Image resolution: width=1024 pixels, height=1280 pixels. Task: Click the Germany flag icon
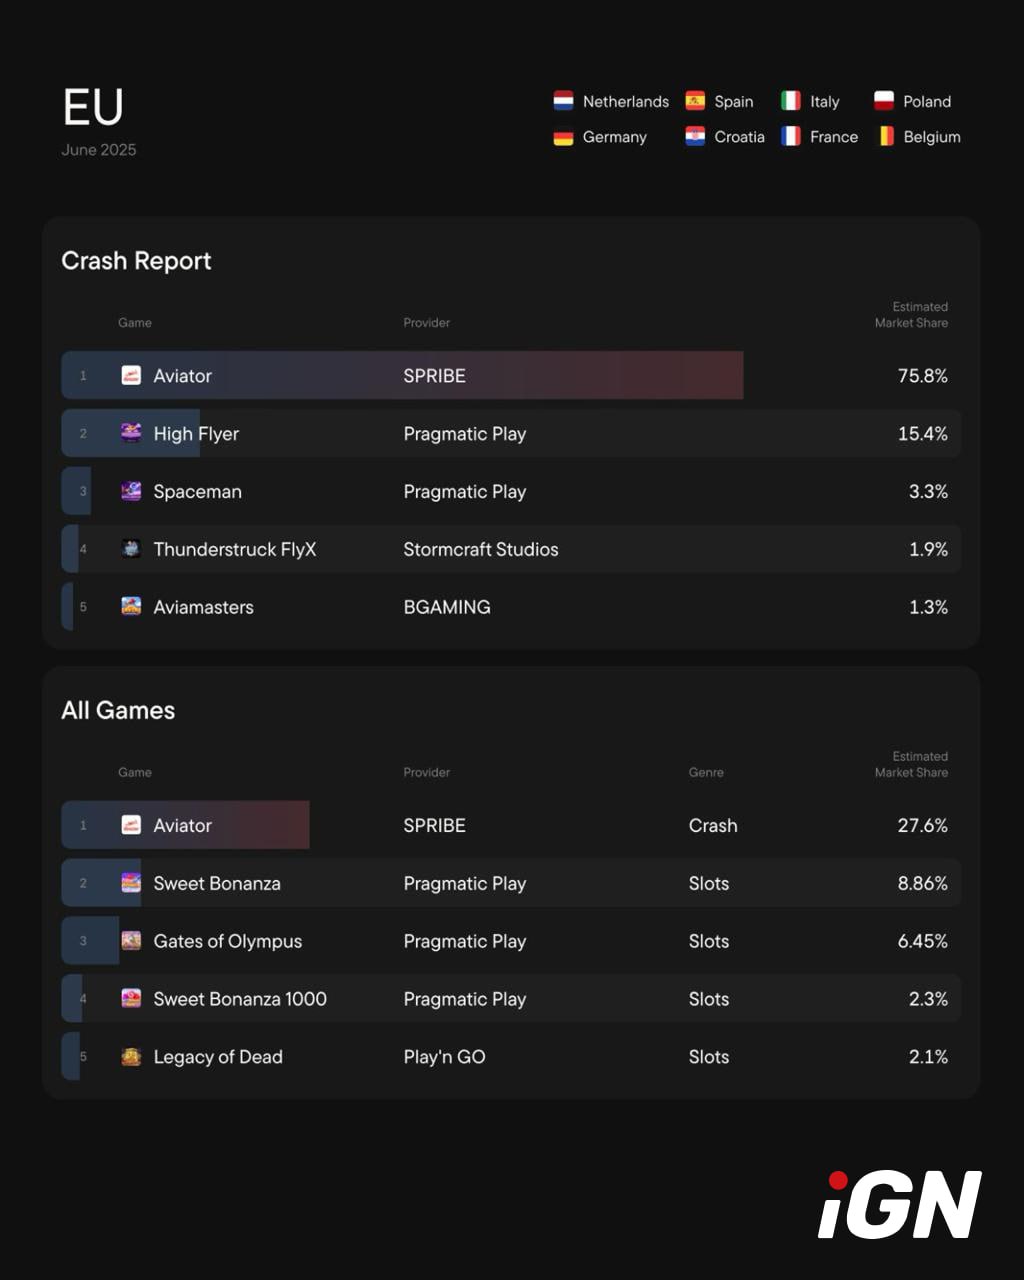(x=563, y=137)
